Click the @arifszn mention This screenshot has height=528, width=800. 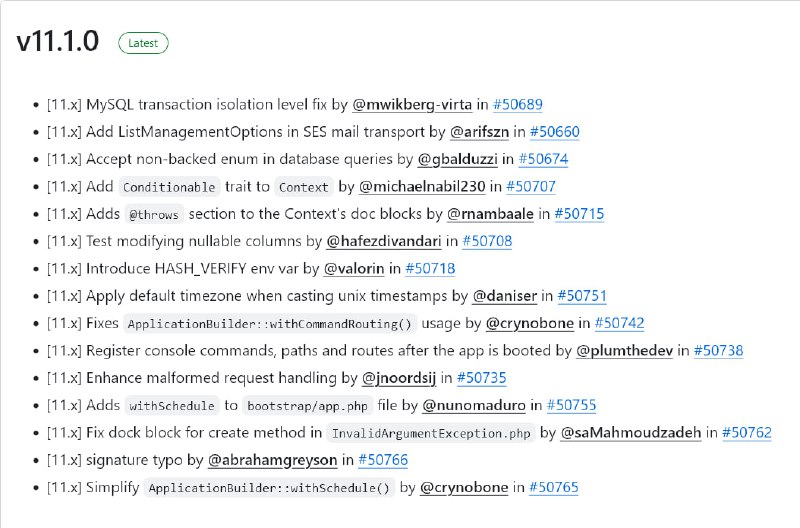(480, 132)
